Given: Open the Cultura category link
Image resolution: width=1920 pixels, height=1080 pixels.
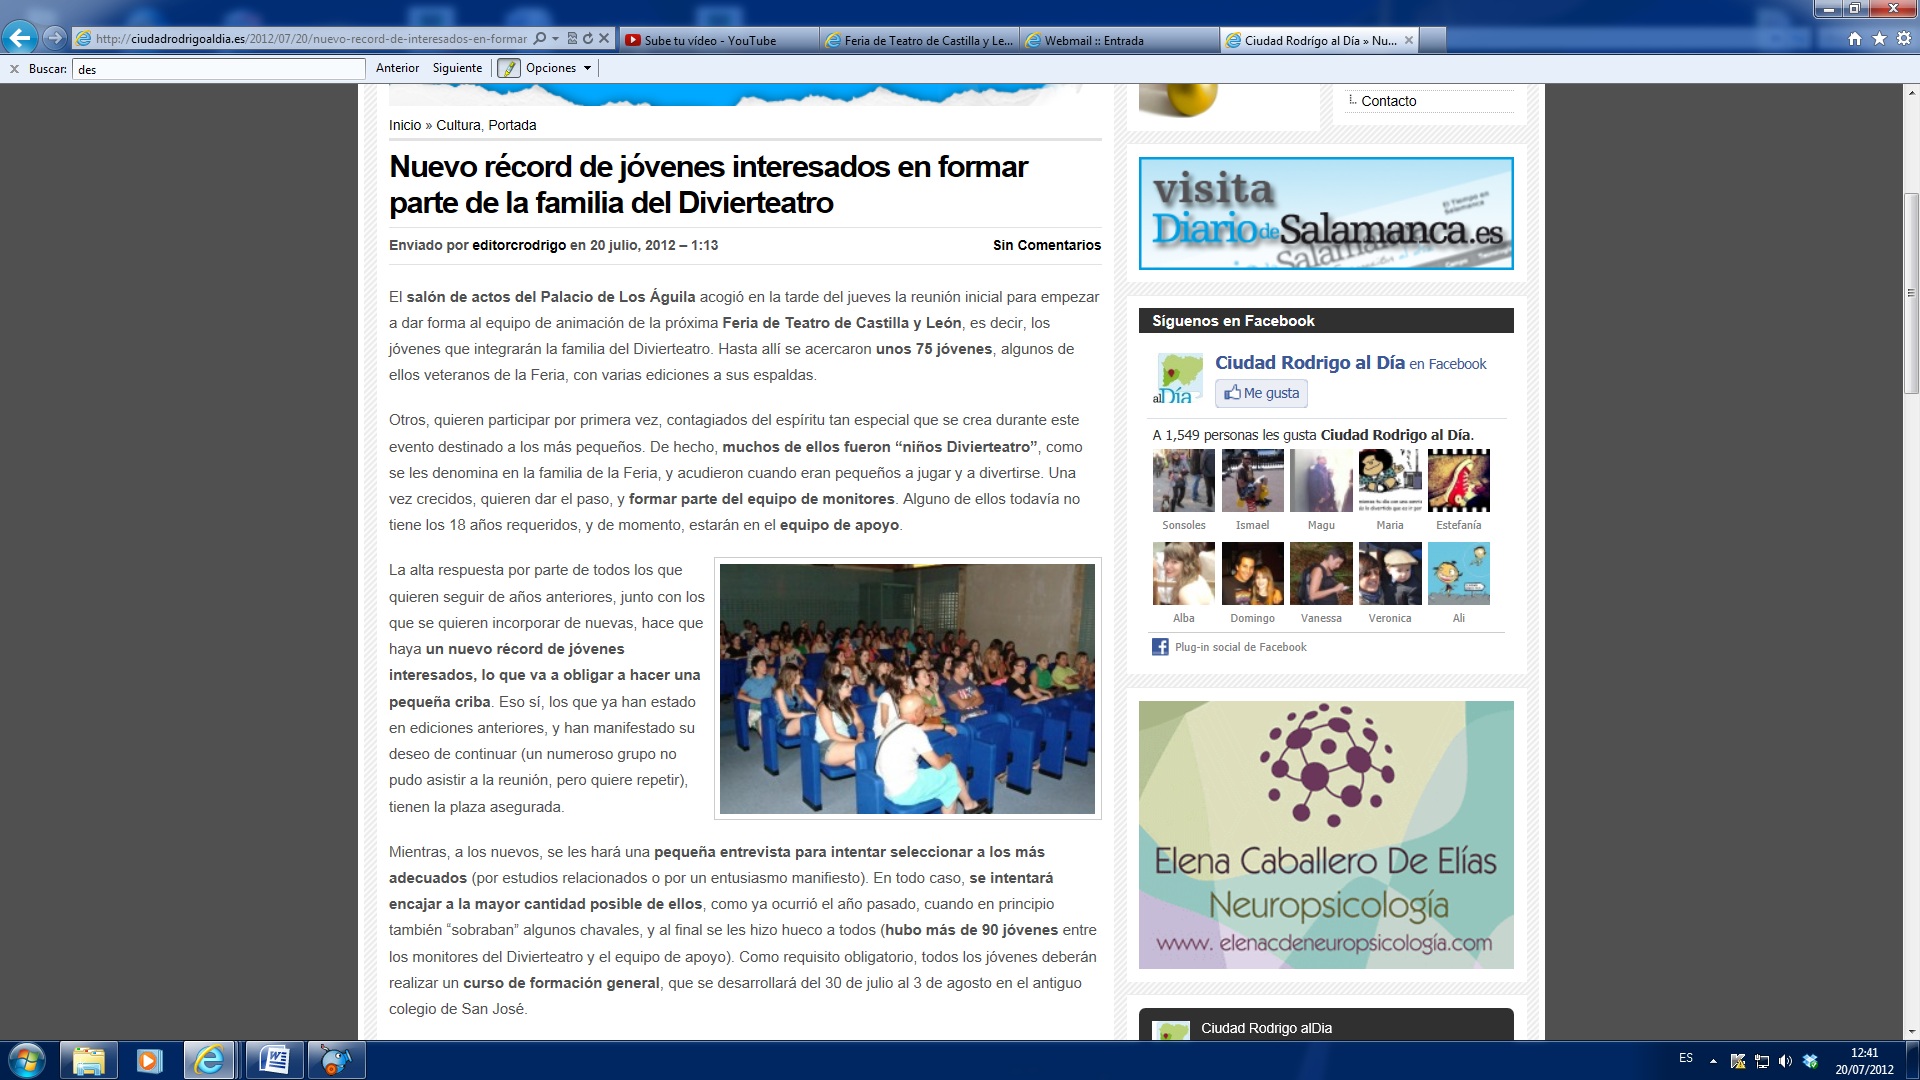Looking at the screenshot, I should point(458,125).
